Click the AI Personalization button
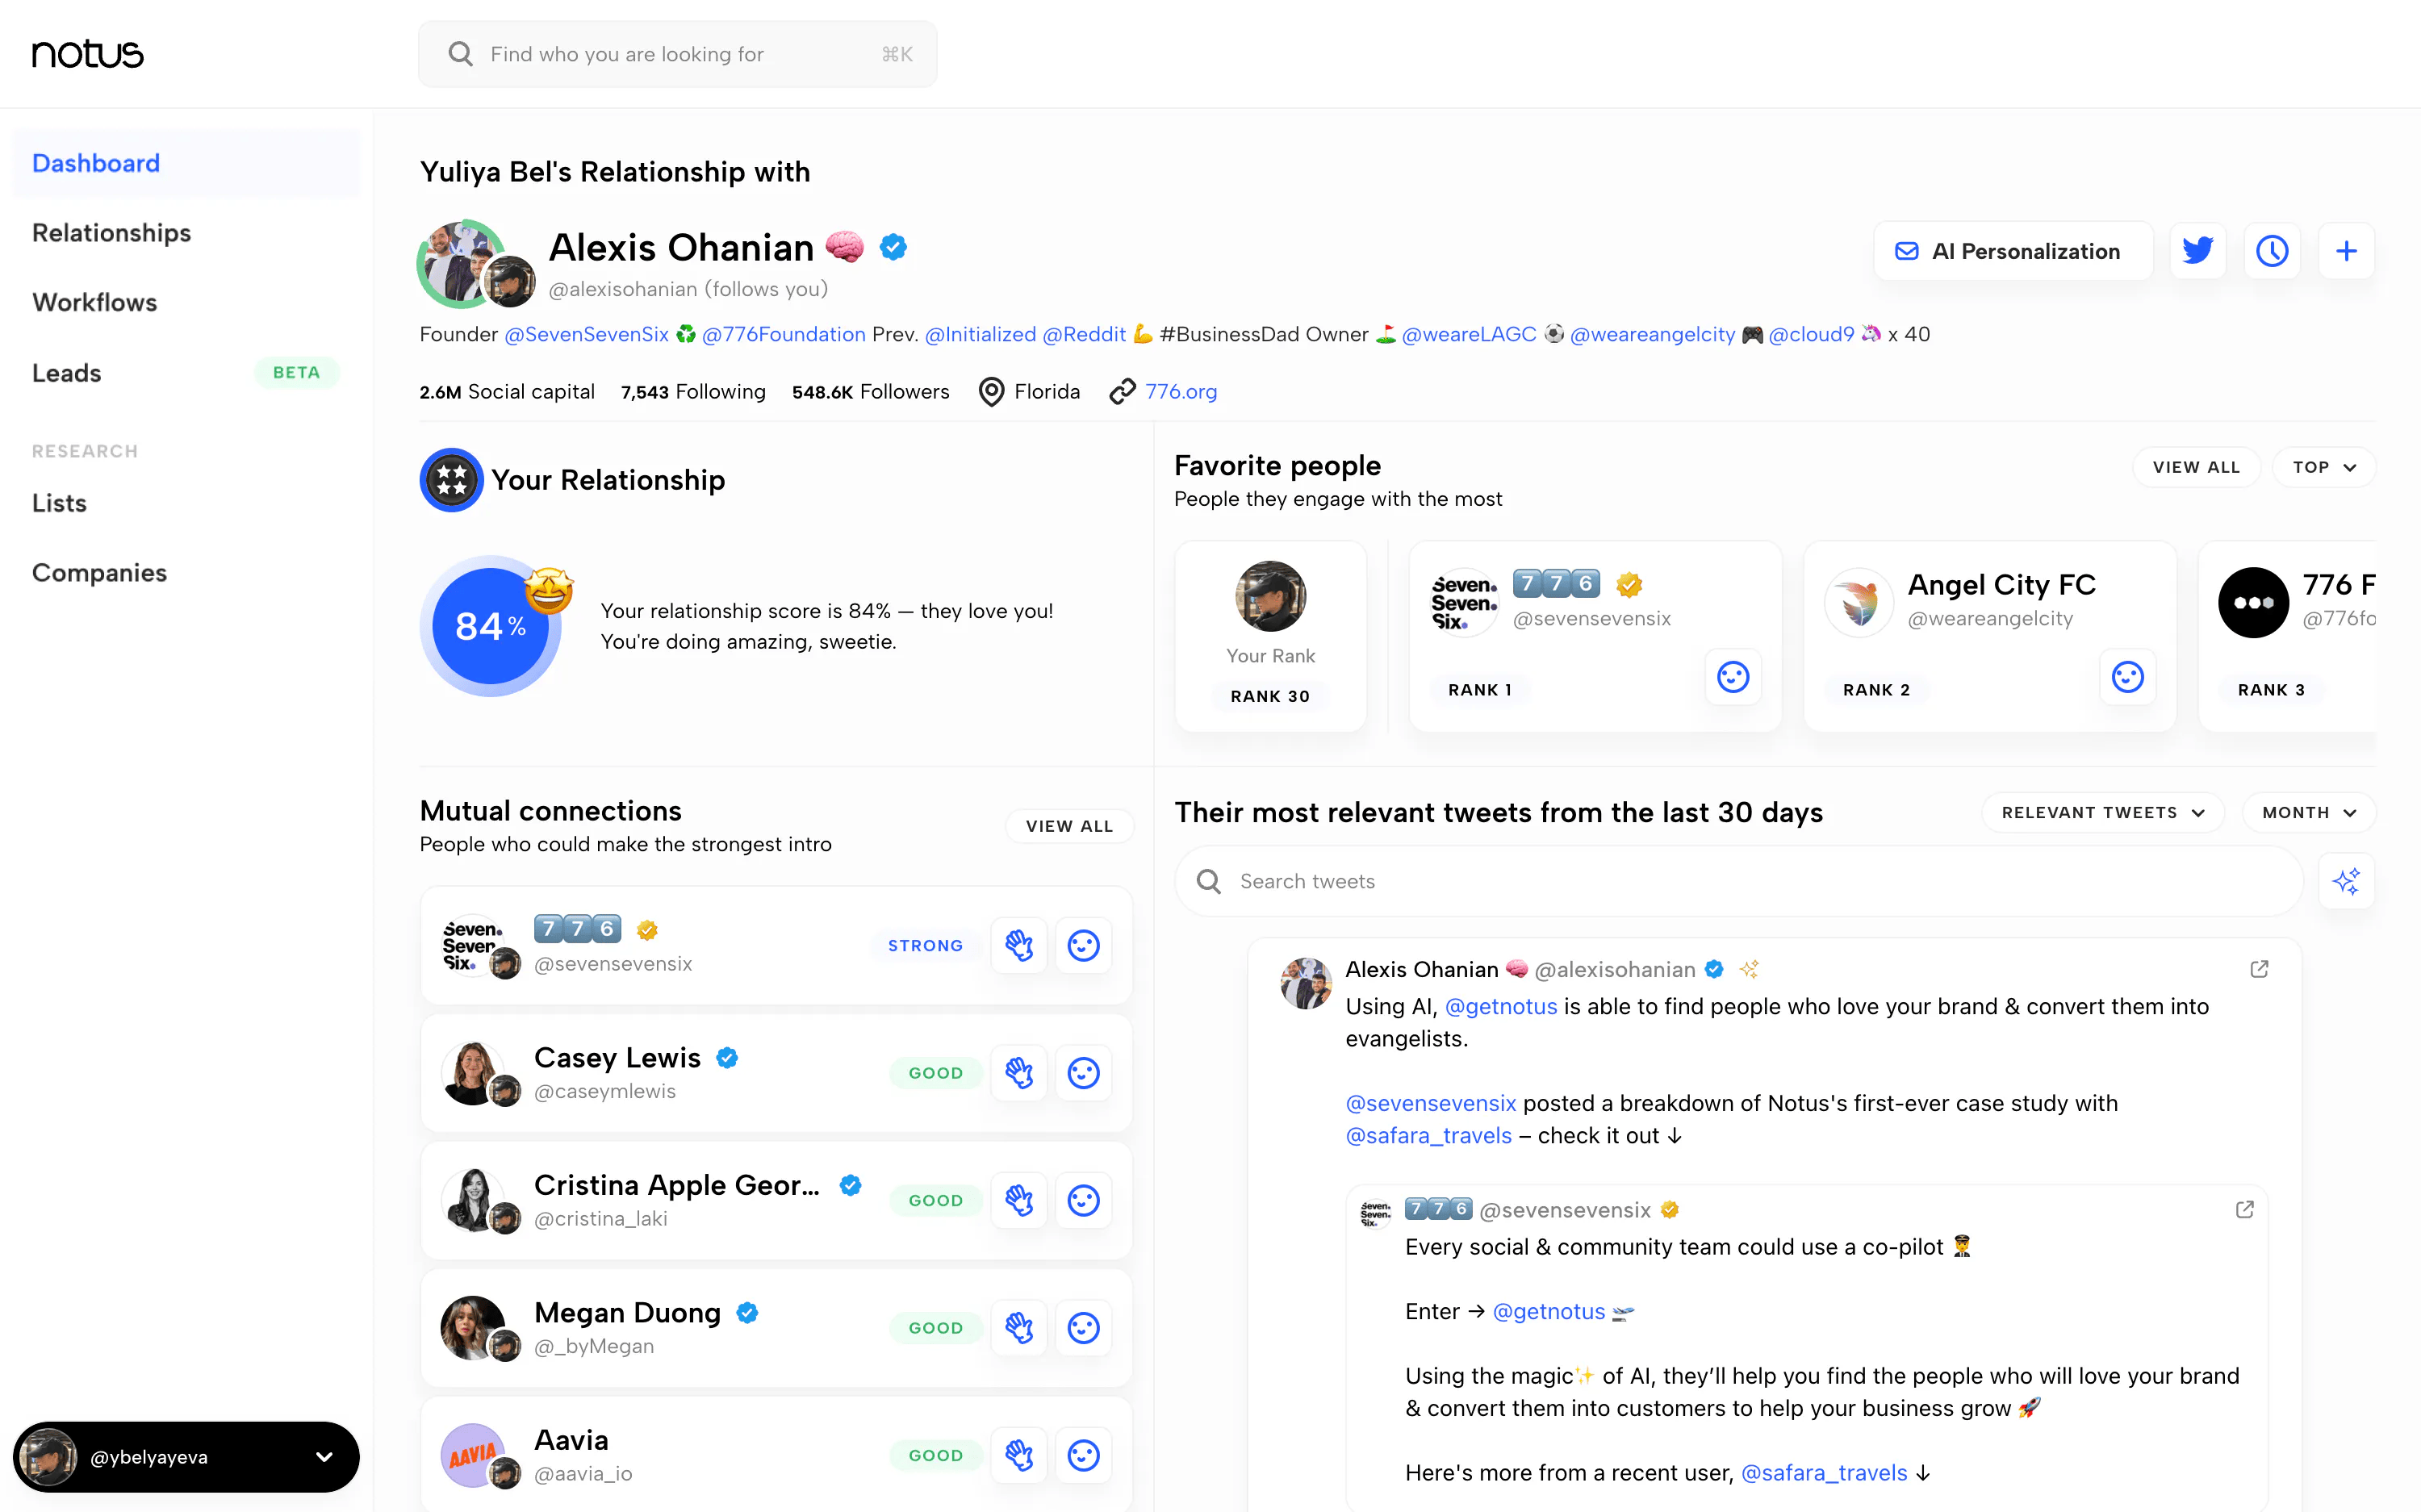The width and height of the screenshot is (2421, 1512). [x=2012, y=251]
